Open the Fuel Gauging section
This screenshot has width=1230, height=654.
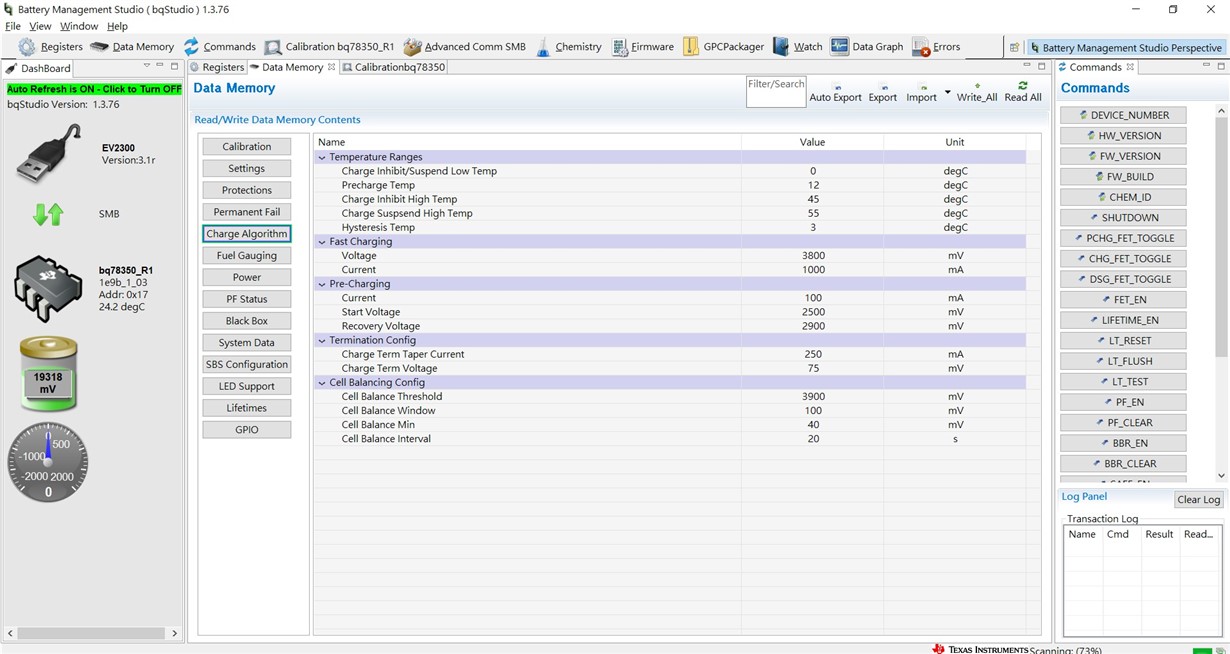point(246,256)
